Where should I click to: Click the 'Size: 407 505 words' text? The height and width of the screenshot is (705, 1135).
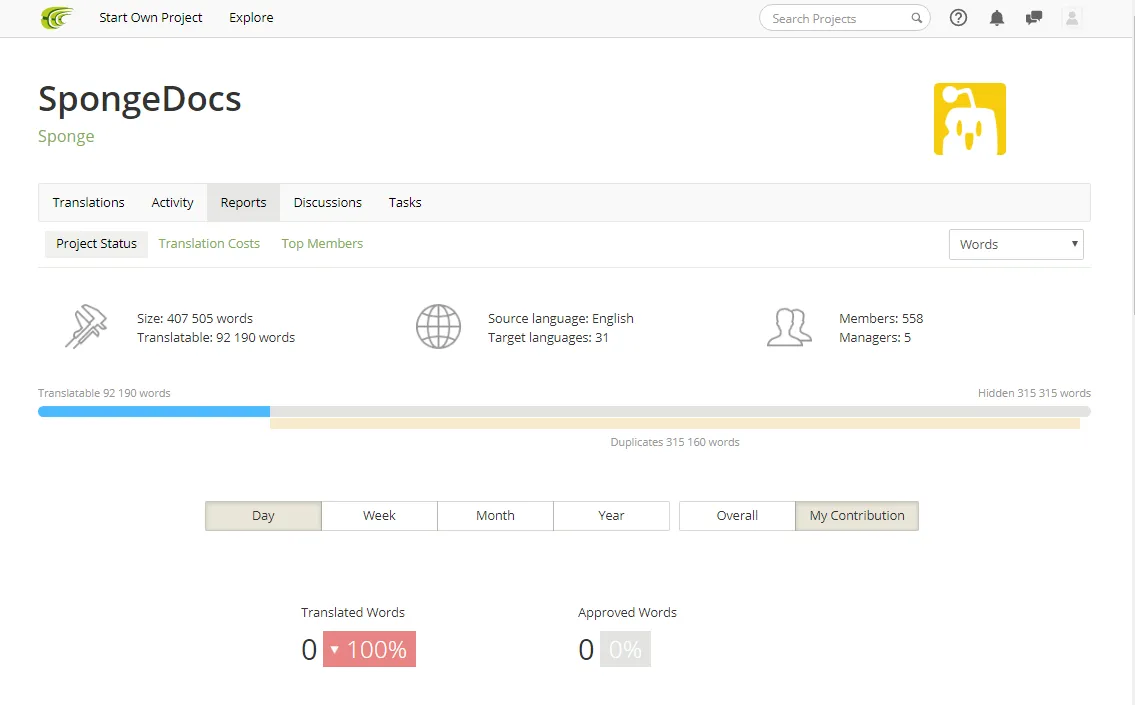(195, 318)
